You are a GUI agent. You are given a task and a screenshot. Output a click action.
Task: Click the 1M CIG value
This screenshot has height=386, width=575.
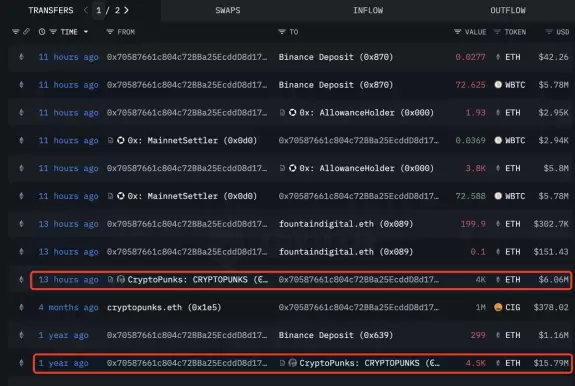point(480,307)
